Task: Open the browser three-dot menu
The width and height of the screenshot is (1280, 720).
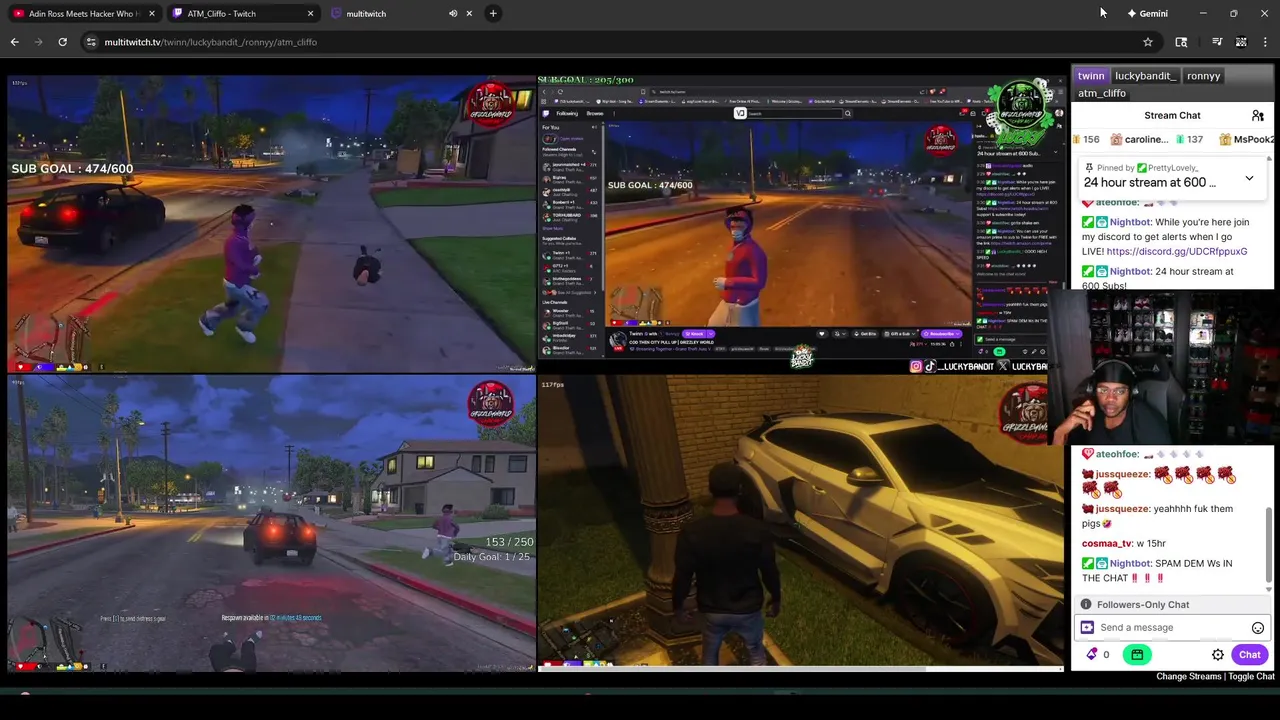Action: tap(1265, 42)
